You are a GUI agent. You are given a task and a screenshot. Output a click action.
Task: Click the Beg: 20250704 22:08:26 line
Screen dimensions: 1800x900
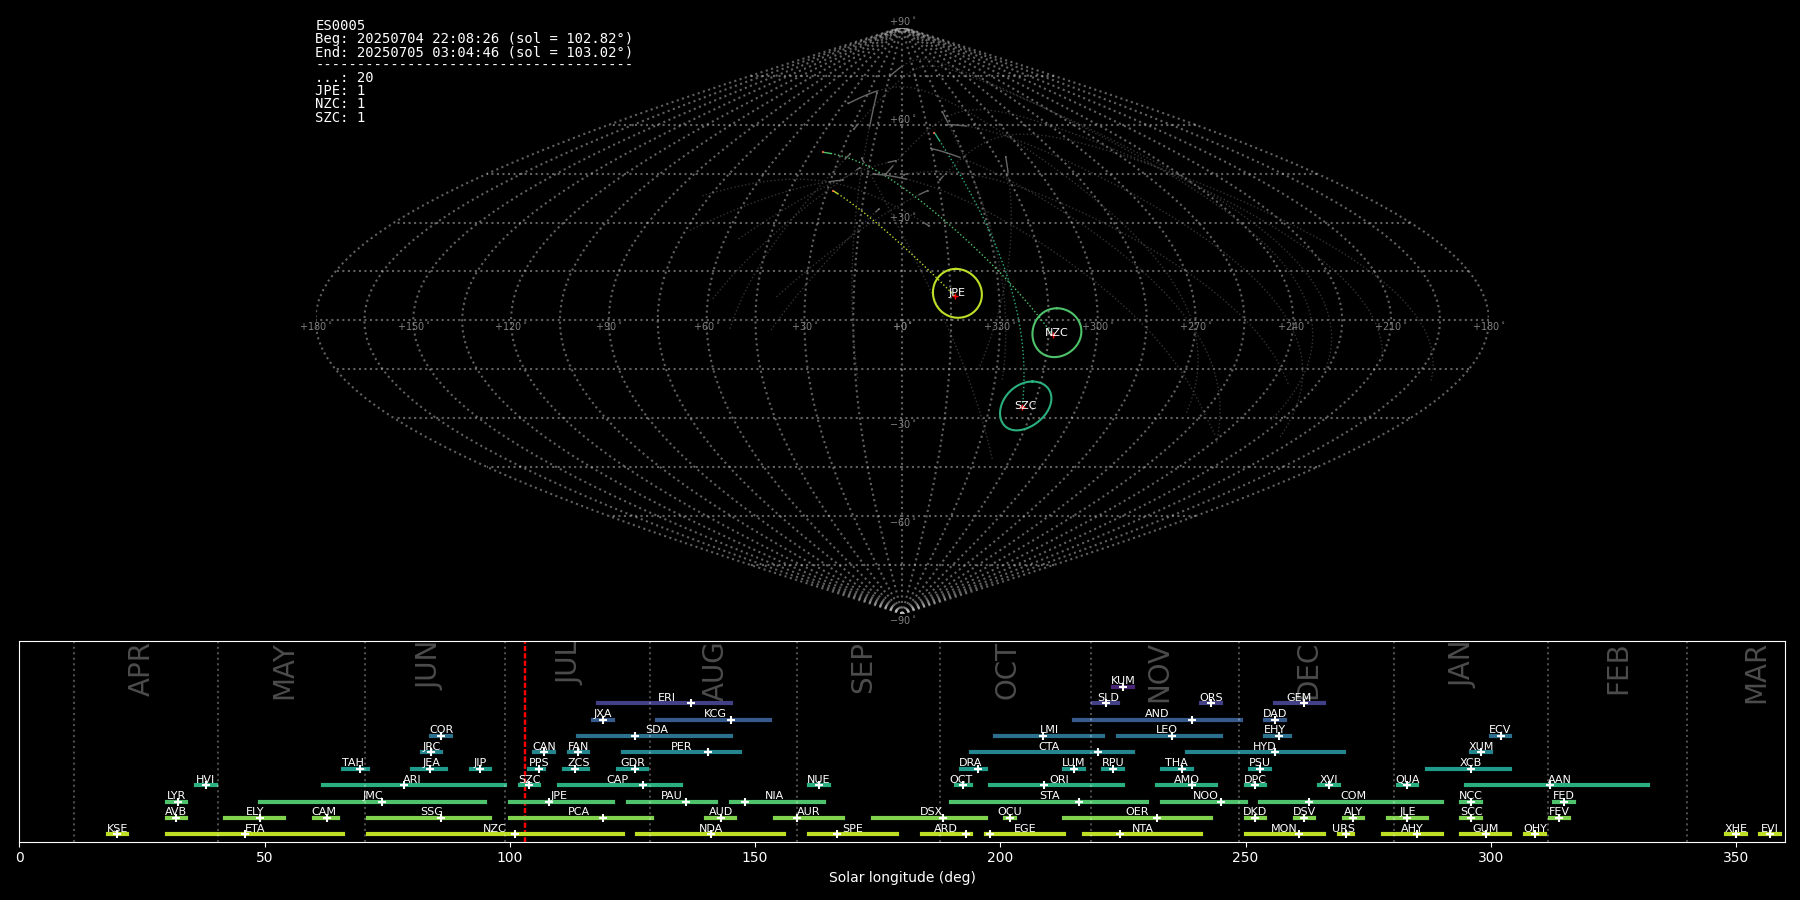[474, 39]
